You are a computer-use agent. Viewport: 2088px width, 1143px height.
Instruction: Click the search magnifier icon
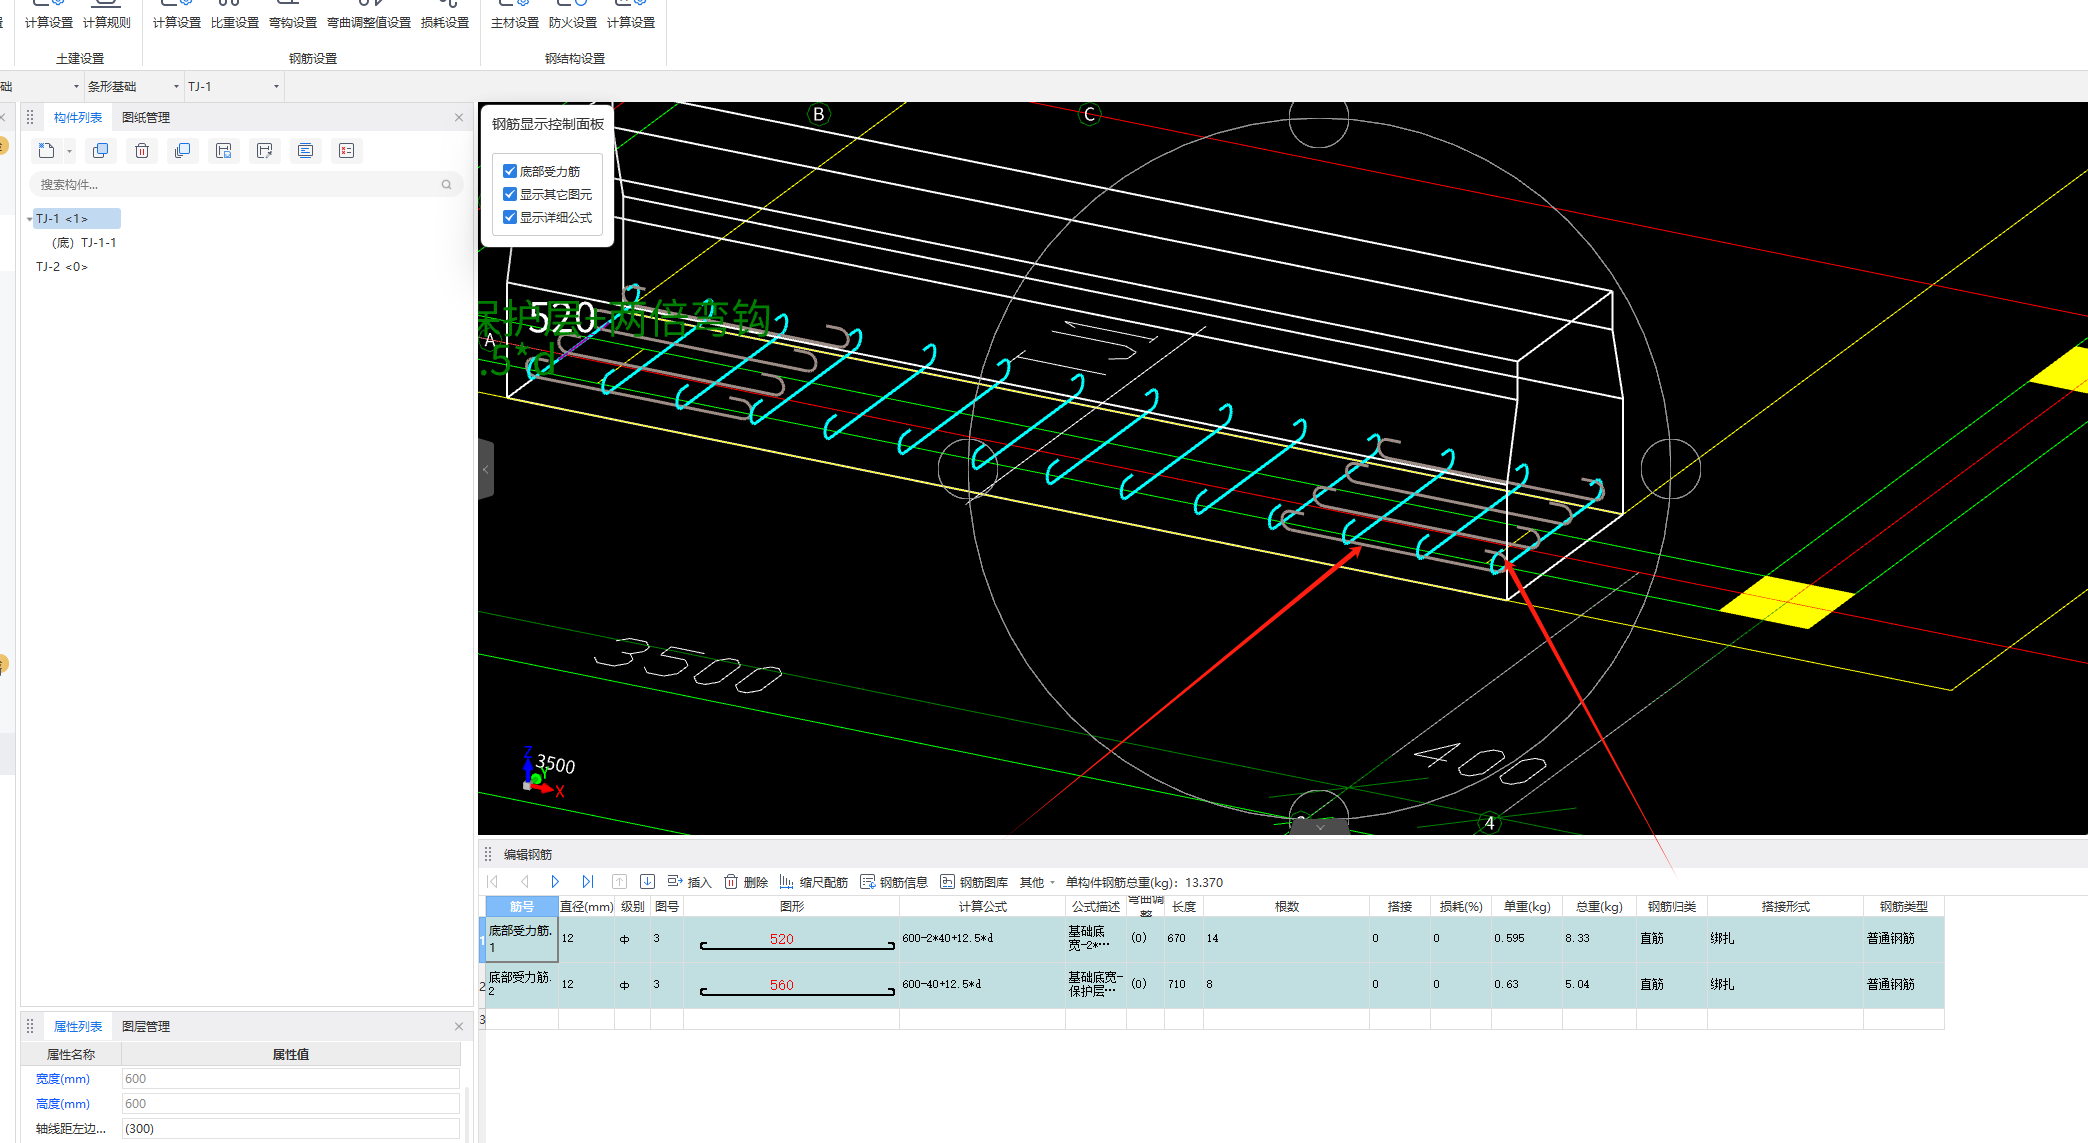pyautogui.click(x=446, y=185)
